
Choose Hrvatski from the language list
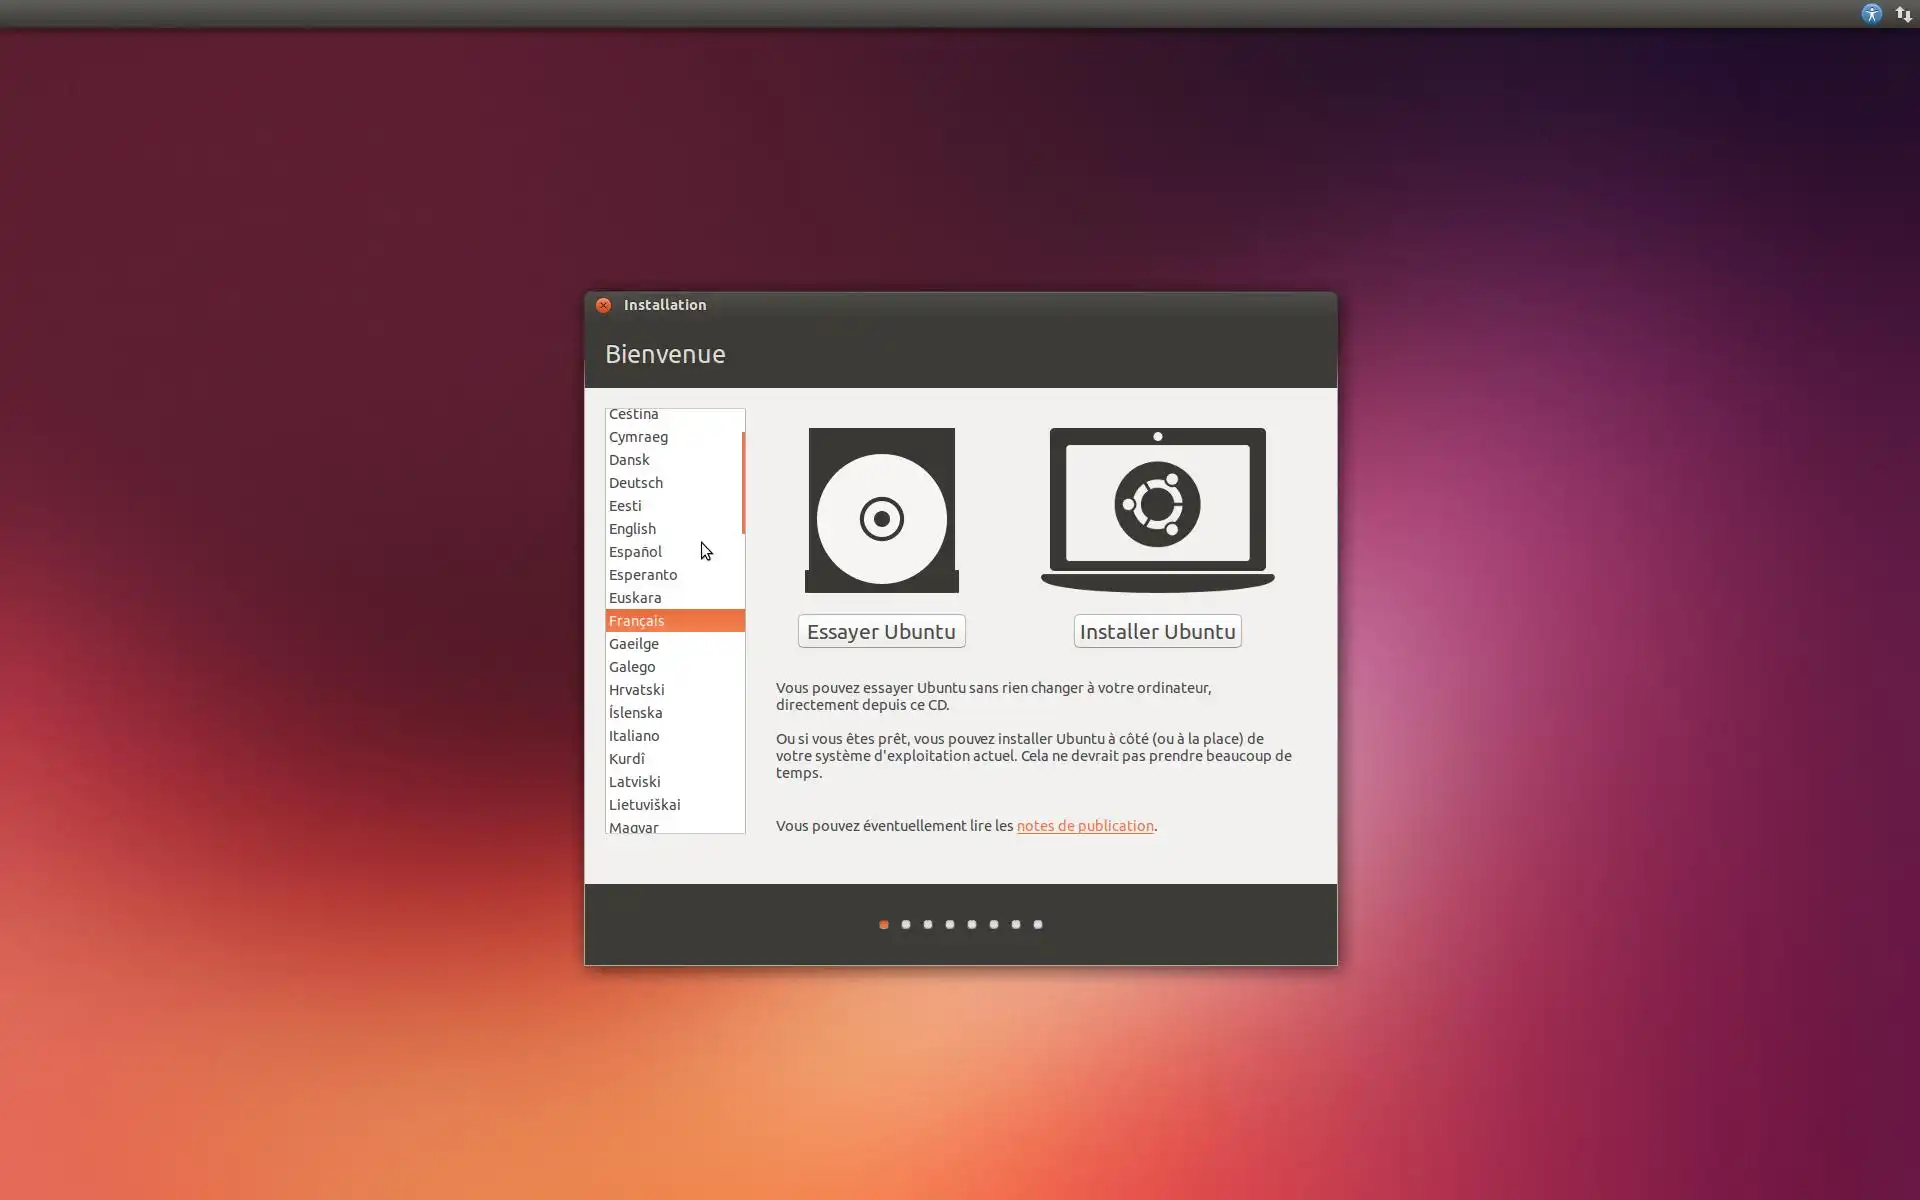[x=636, y=690]
